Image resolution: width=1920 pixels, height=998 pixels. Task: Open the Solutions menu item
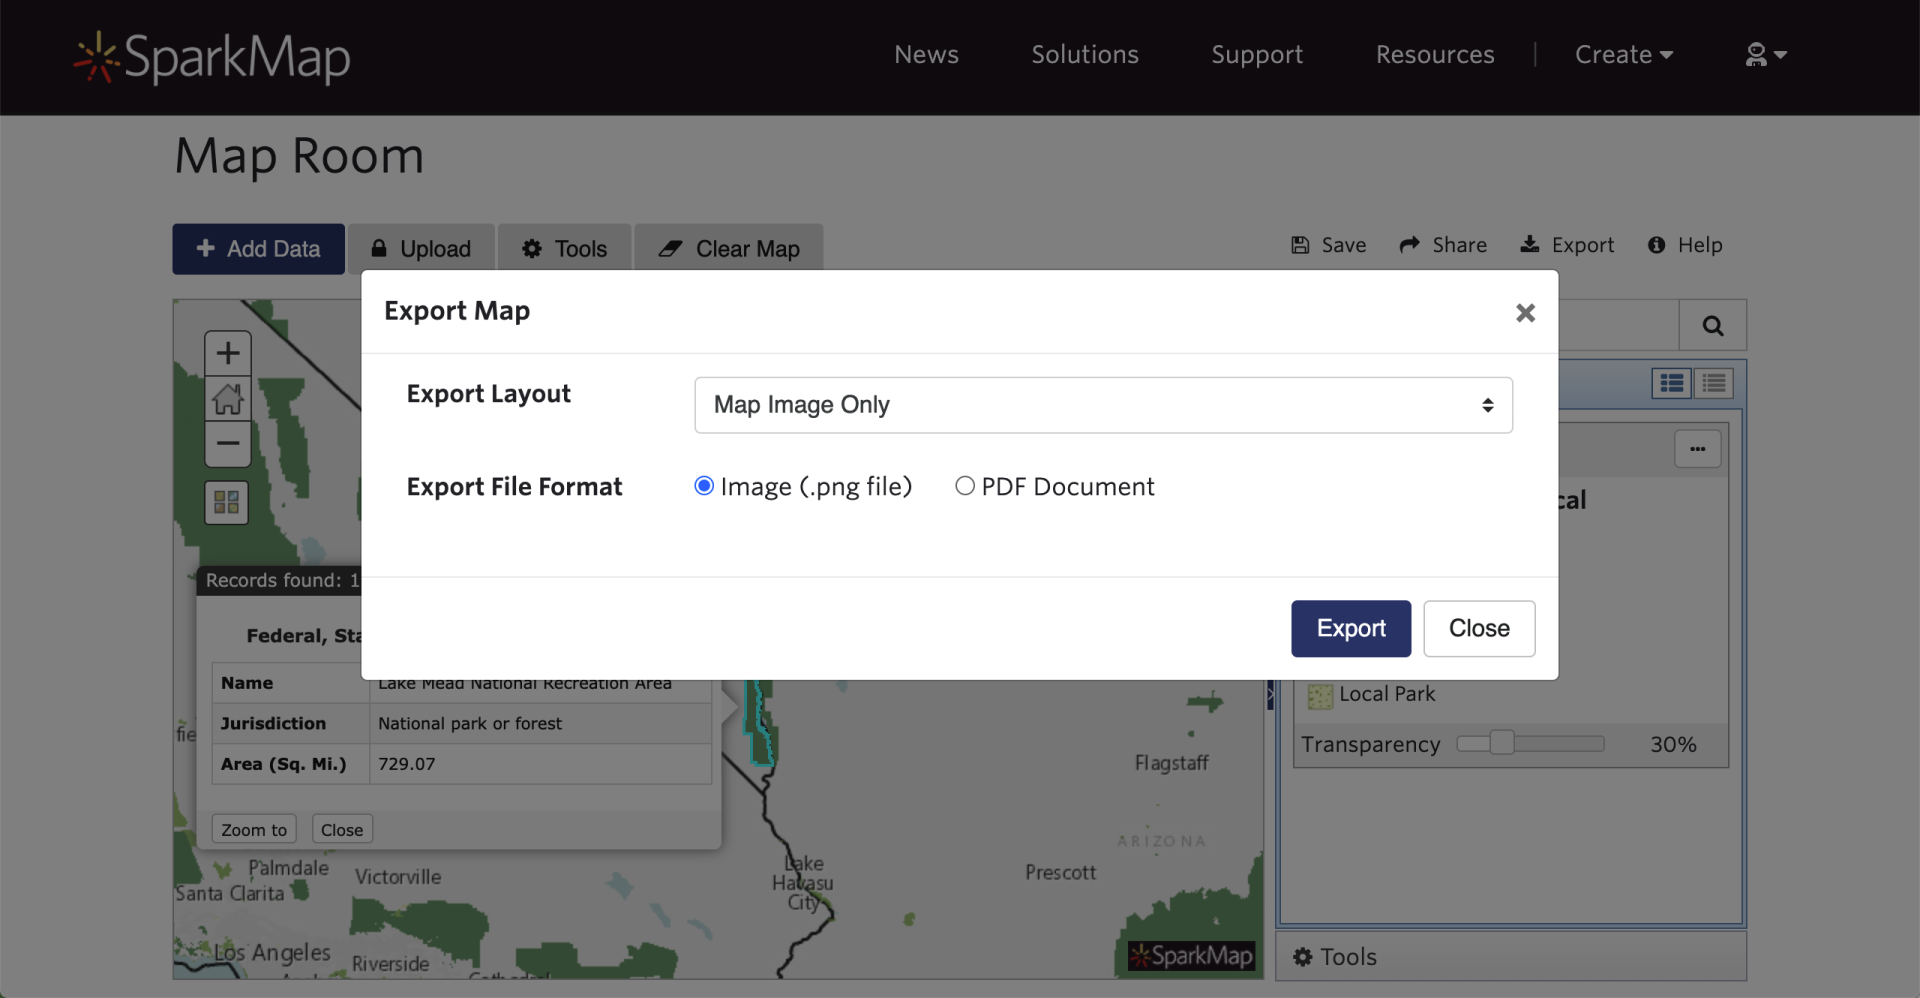pyautogui.click(x=1084, y=55)
